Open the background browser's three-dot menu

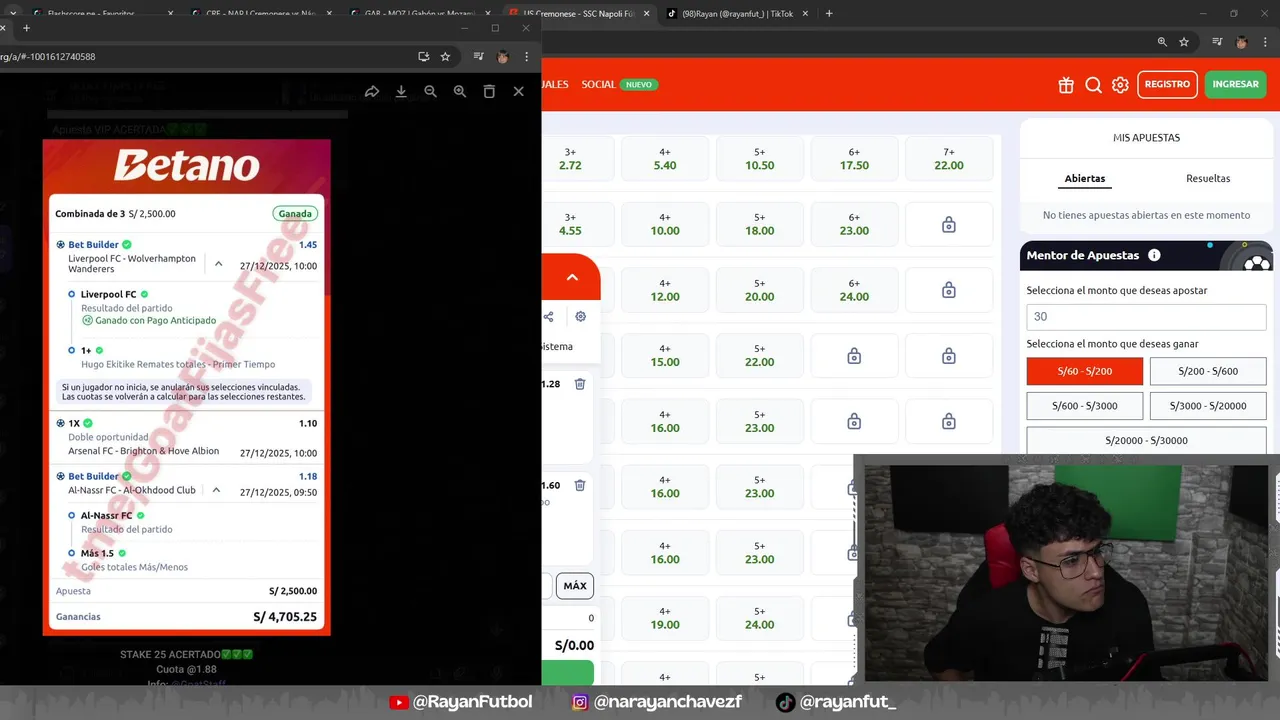pos(1265,42)
